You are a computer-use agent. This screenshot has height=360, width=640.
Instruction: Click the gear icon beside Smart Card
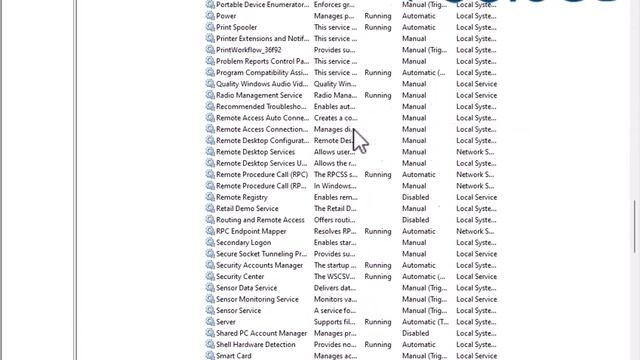tap(210, 356)
